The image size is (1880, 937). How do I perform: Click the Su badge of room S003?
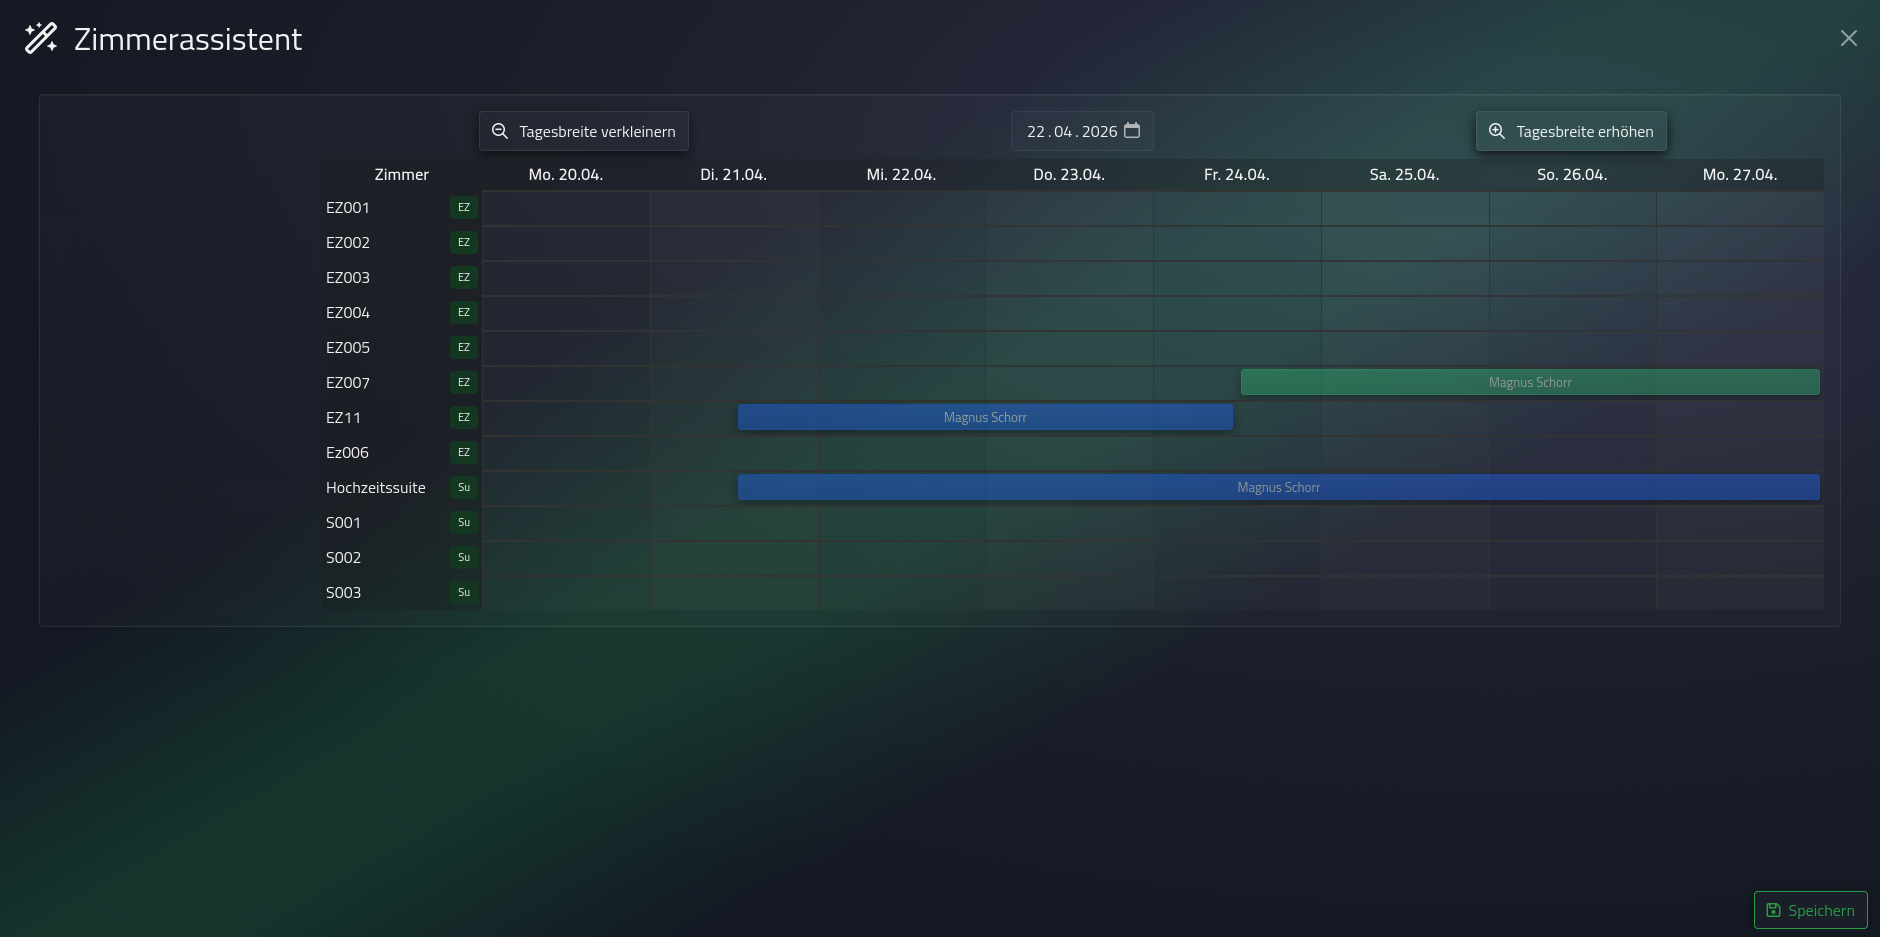coord(464,593)
